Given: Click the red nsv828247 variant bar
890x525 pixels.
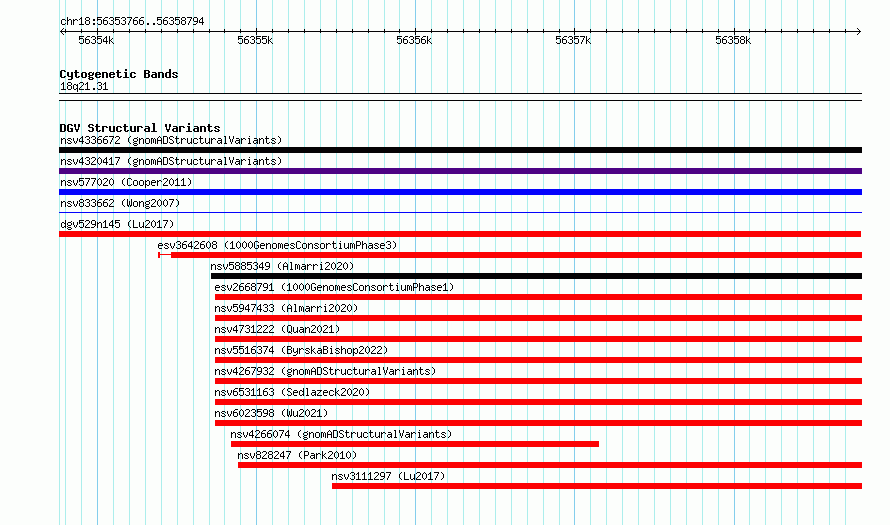Looking at the screenshot, I should coord(550,465).
